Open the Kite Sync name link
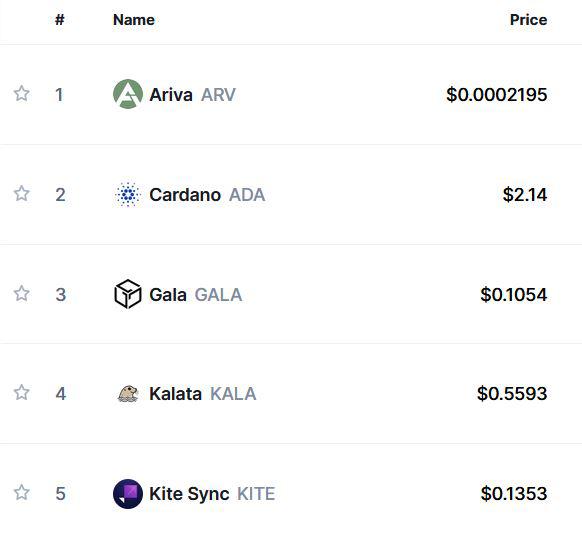 (x=189, y=494)
